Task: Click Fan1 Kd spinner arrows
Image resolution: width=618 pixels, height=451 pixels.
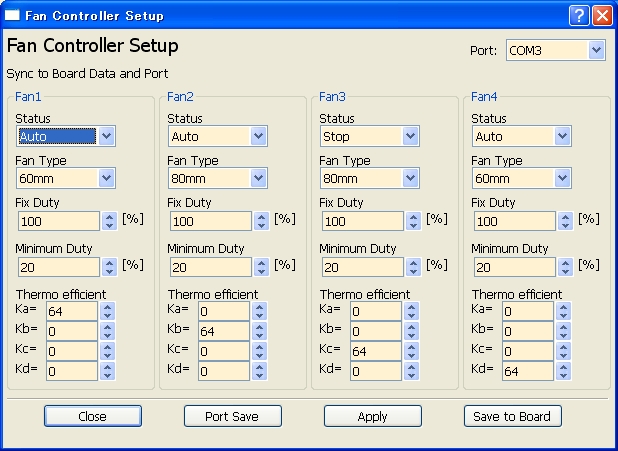Action: coord(107,371)
